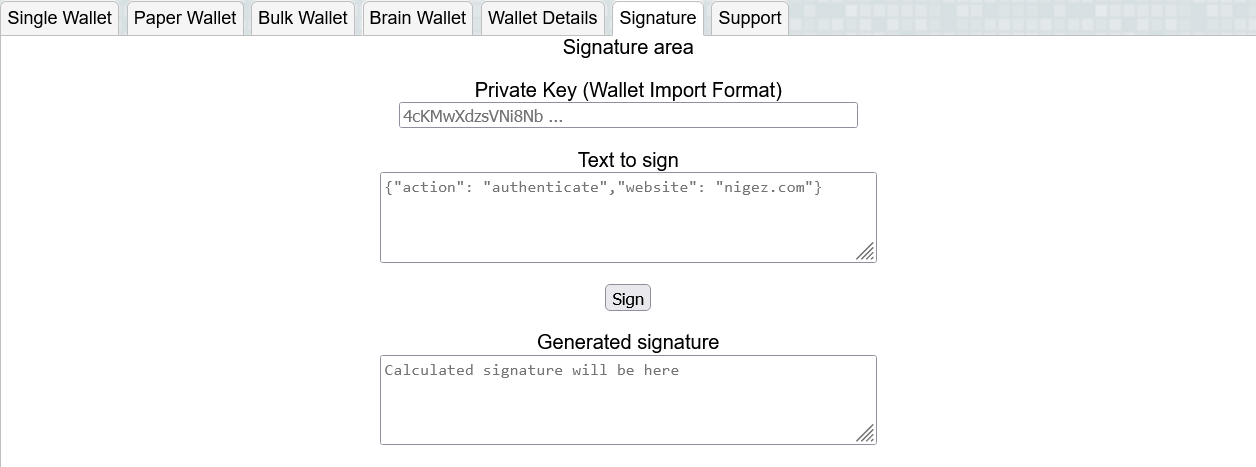Click the 'Private Key (Wallet Import Format)' label
The height and width of the screenshot is (467, 1256).
pos(628,90)
